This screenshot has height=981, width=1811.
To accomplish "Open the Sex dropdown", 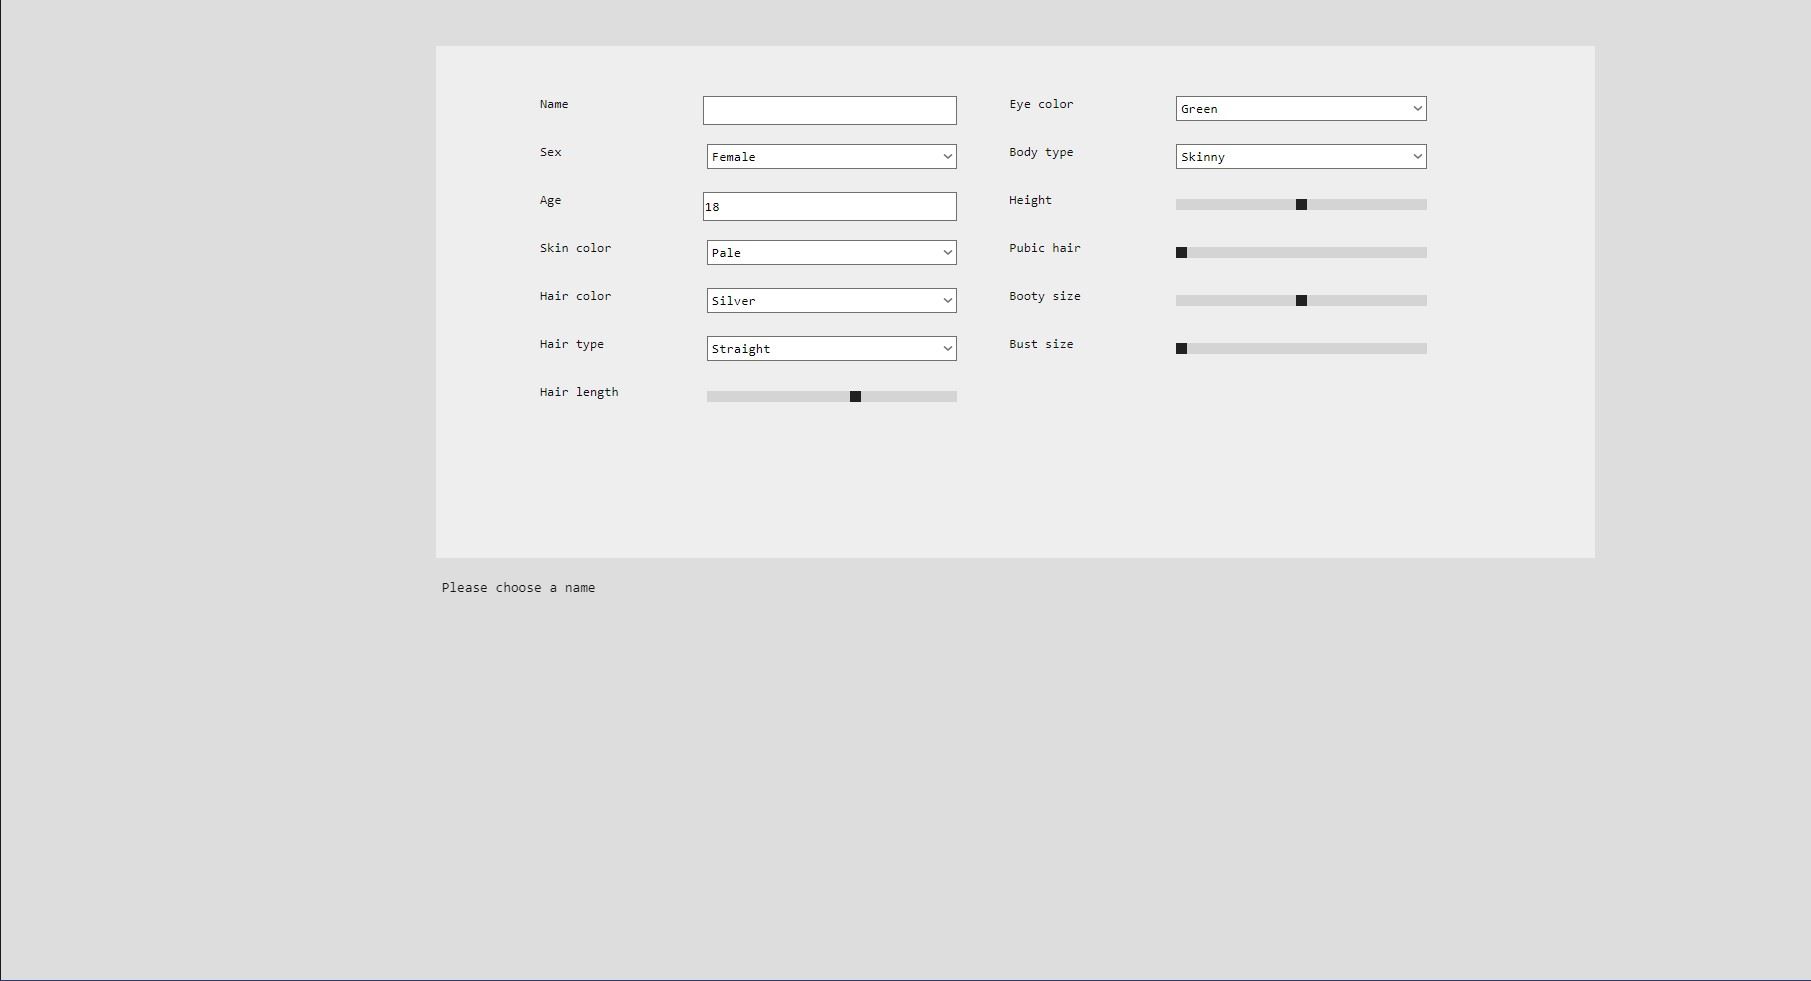I will tap(831, 156).
